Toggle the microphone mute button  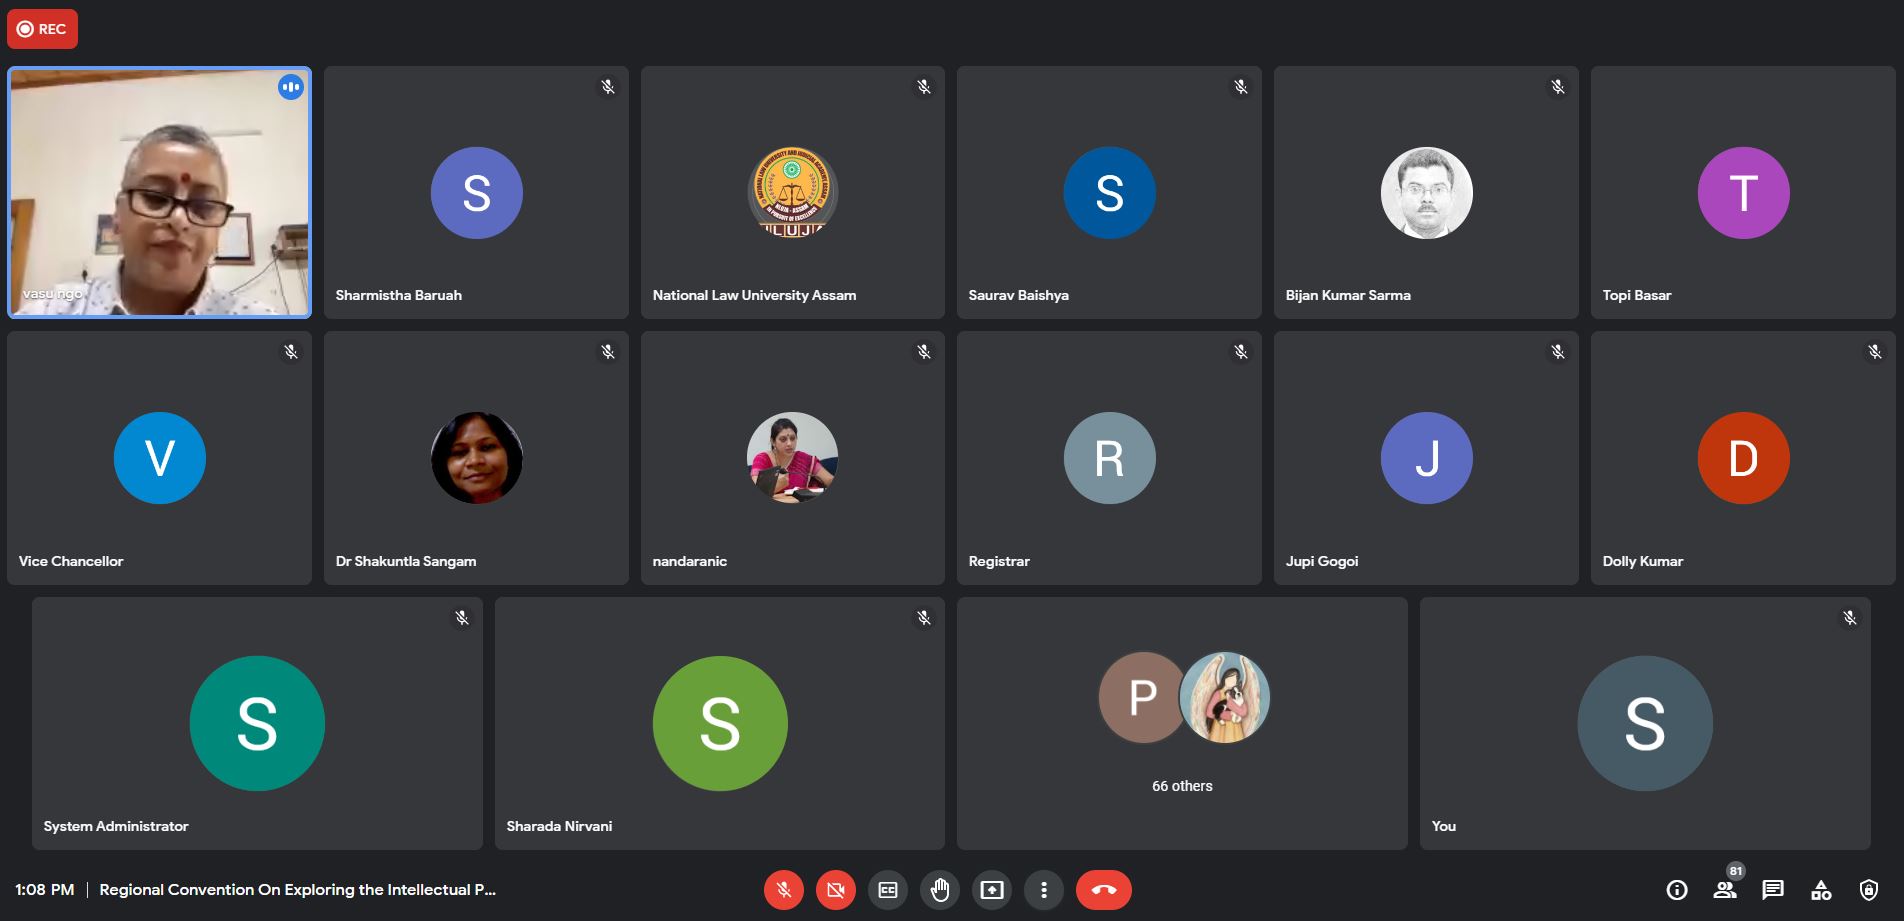point(784,890)
